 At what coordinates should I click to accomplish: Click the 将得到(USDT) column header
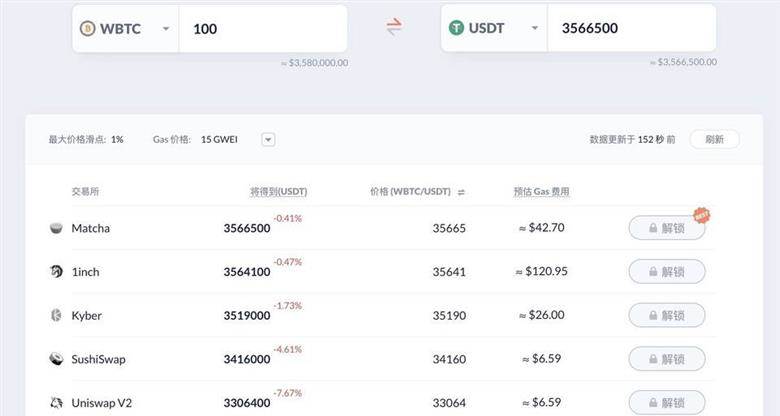279,192
